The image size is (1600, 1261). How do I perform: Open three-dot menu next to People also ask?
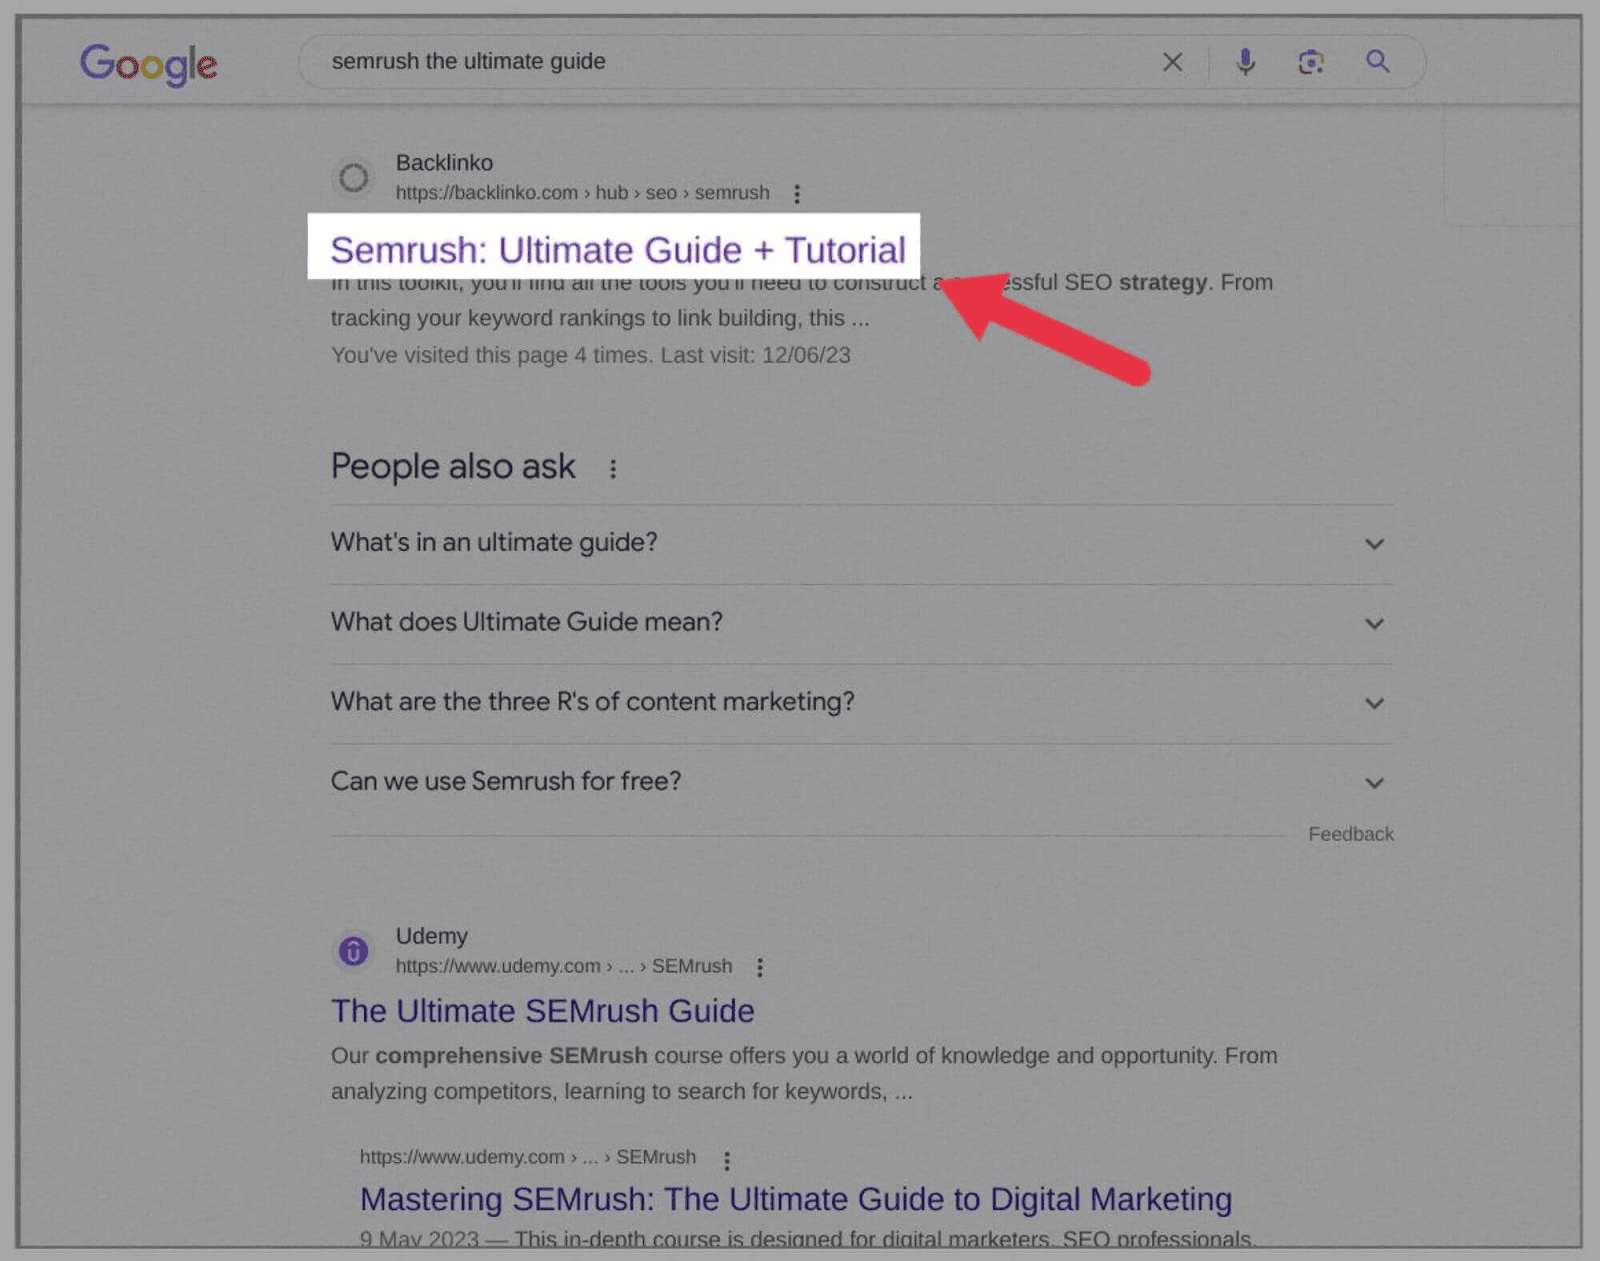[613, 468]
